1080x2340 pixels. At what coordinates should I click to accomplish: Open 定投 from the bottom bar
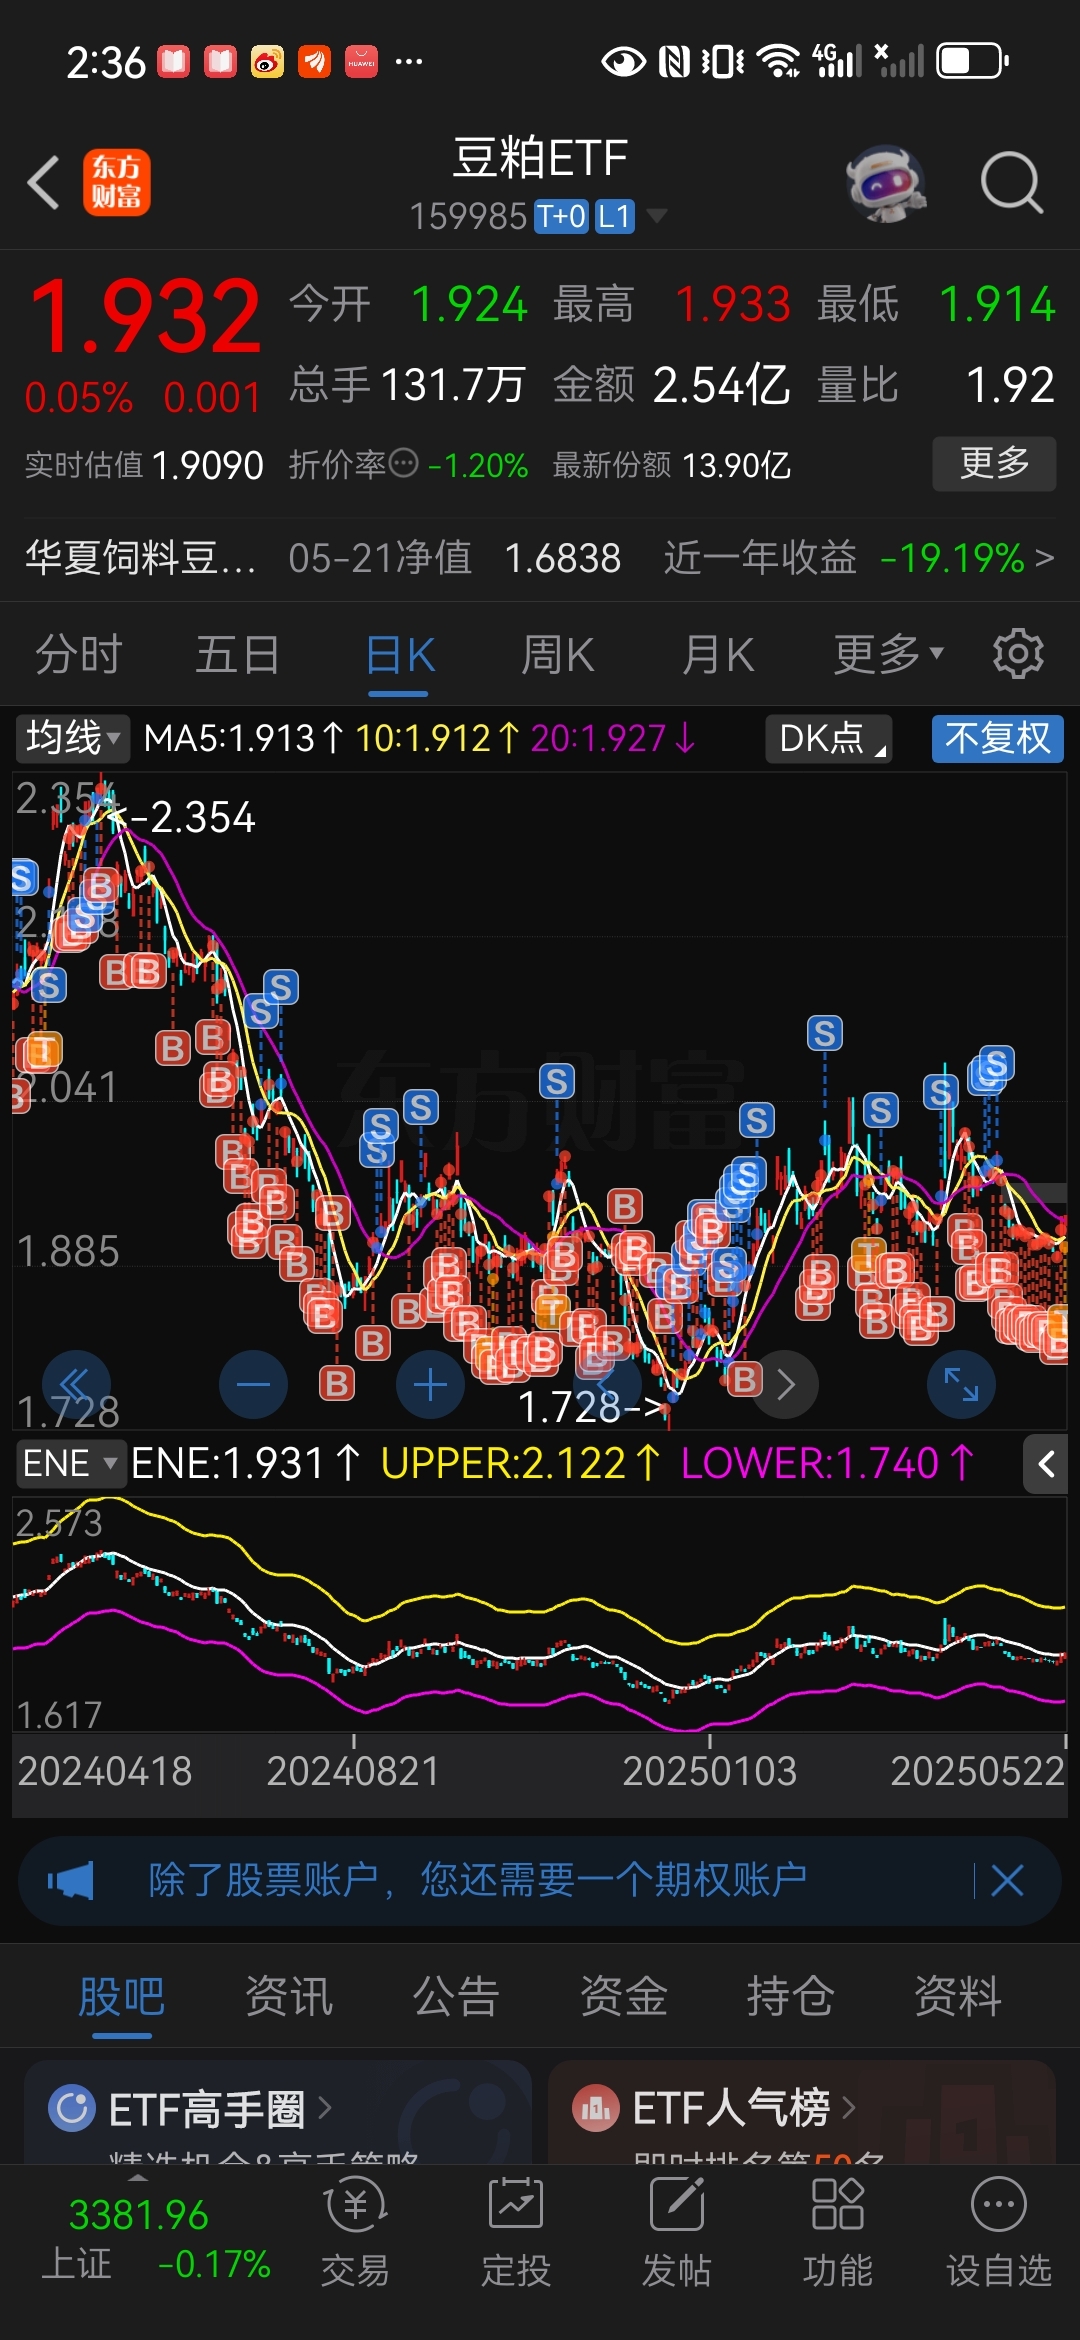point(516,2232)
